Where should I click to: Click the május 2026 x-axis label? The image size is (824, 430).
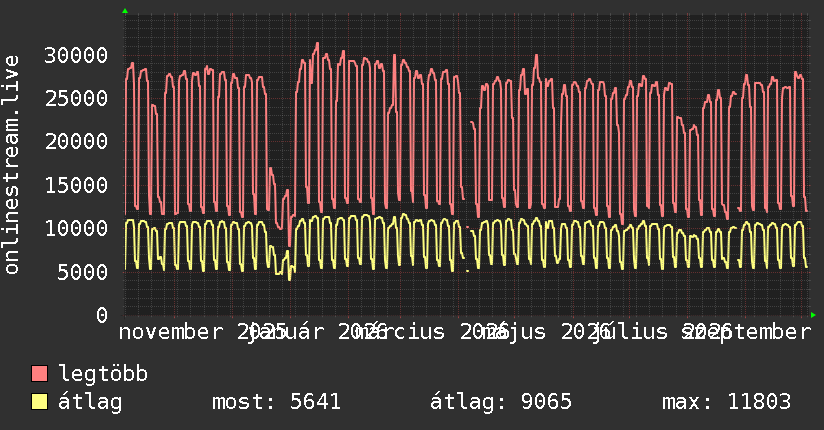(545, 332)
